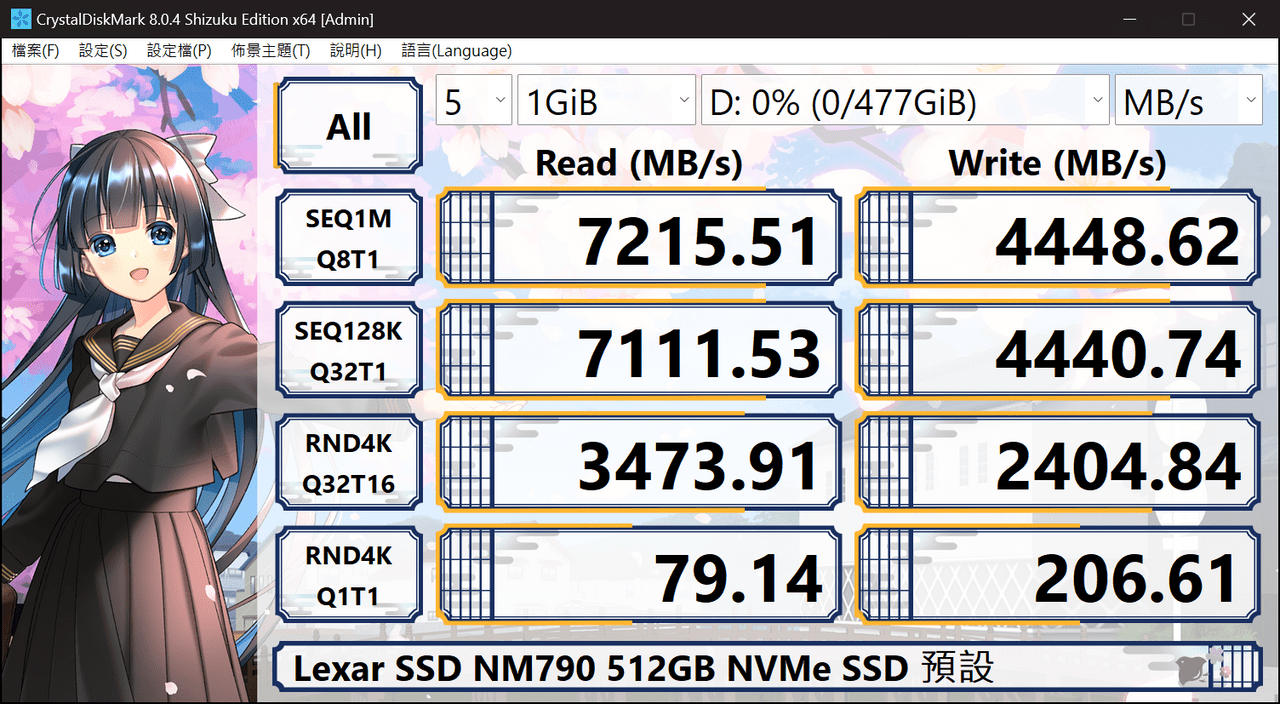Start the RND4K Q1T1 test

[349, 574]
